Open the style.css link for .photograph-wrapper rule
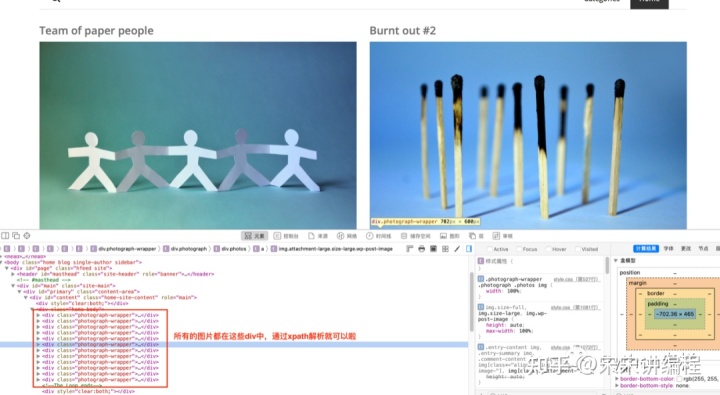 coord(576,279)
